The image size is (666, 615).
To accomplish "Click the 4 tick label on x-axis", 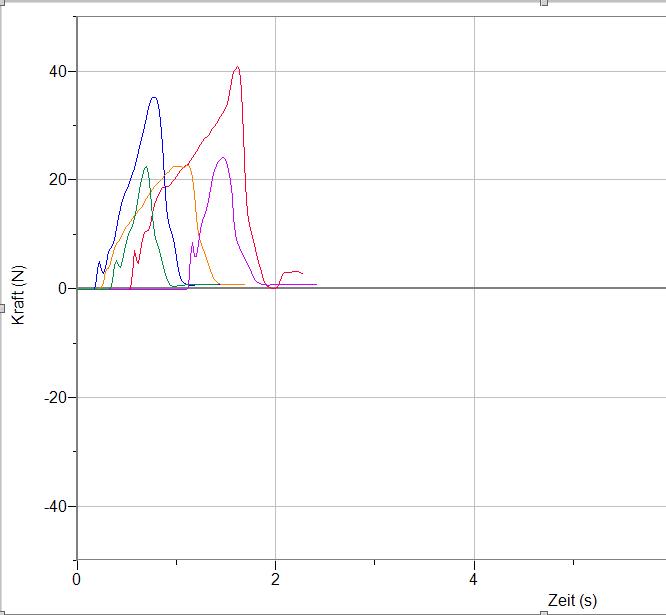I will coord(473,579).
